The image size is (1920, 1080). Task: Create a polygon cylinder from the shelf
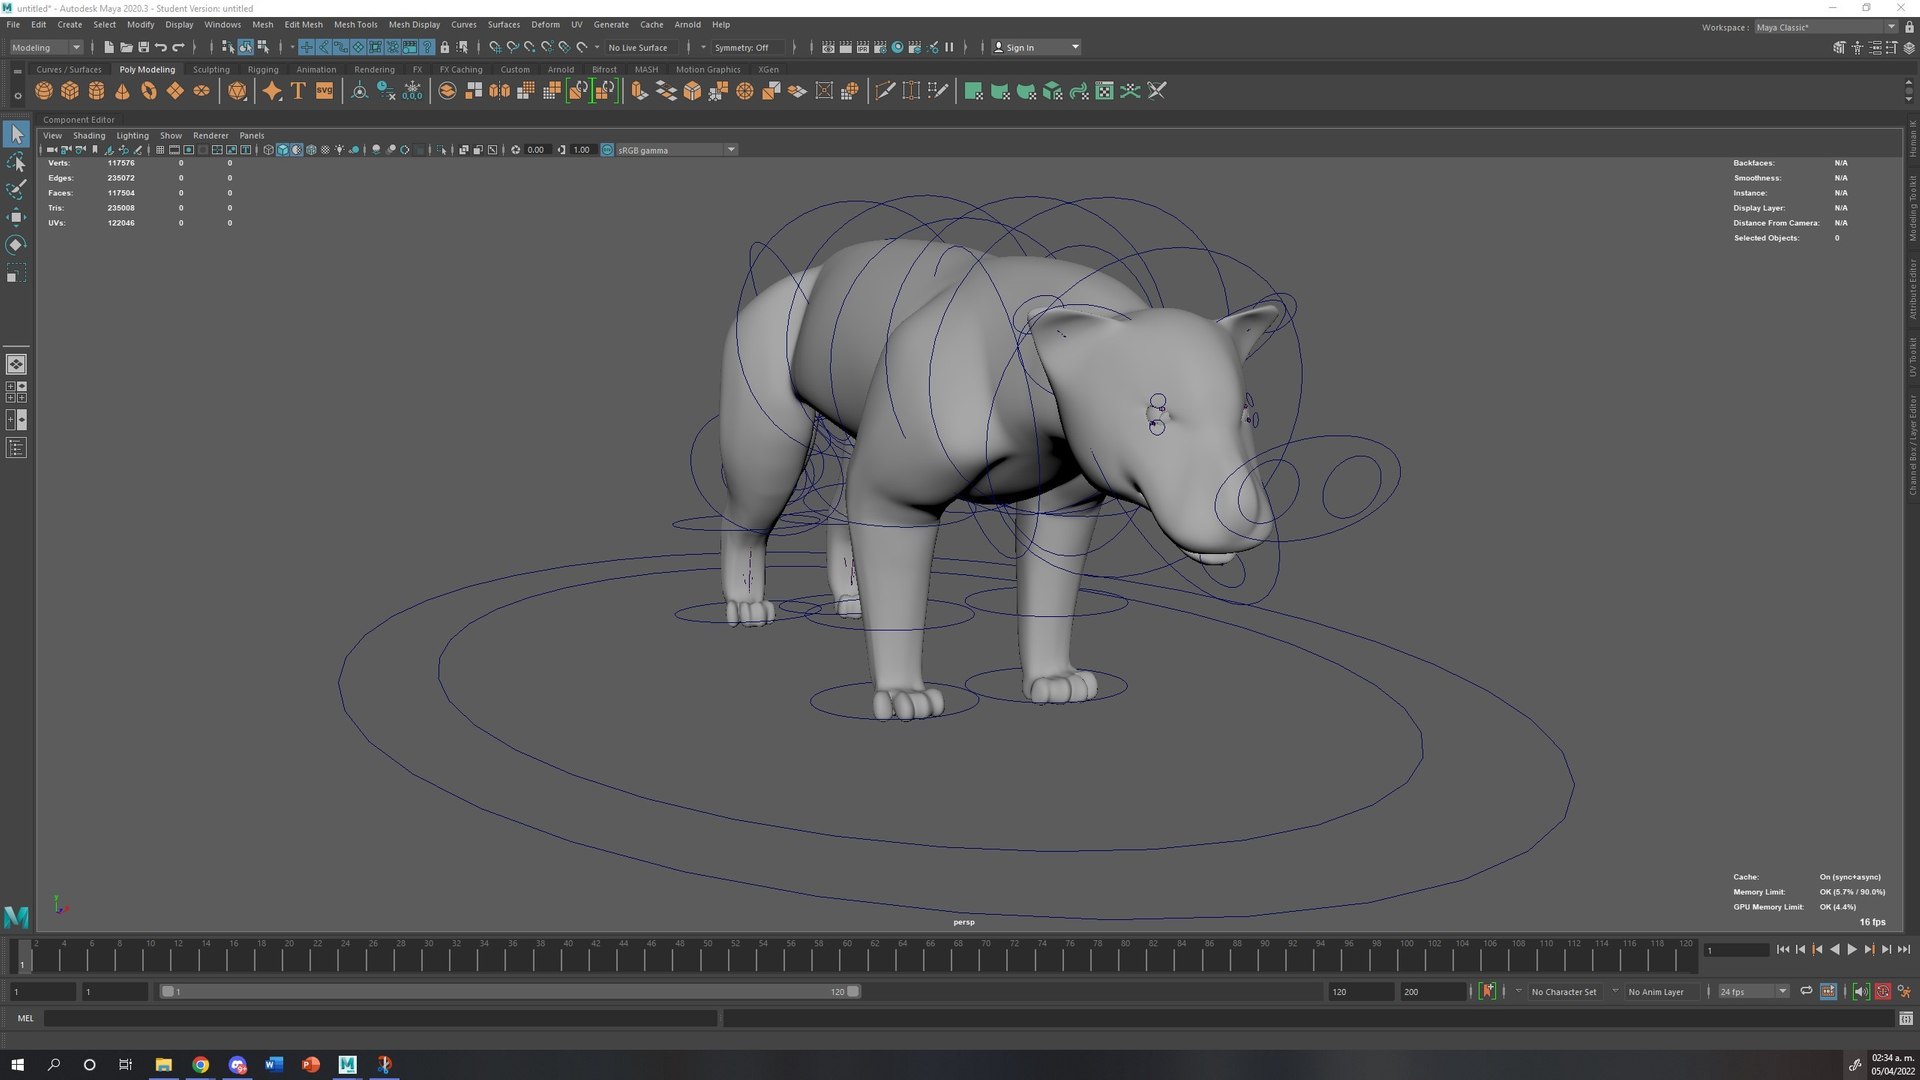point(96,91)
